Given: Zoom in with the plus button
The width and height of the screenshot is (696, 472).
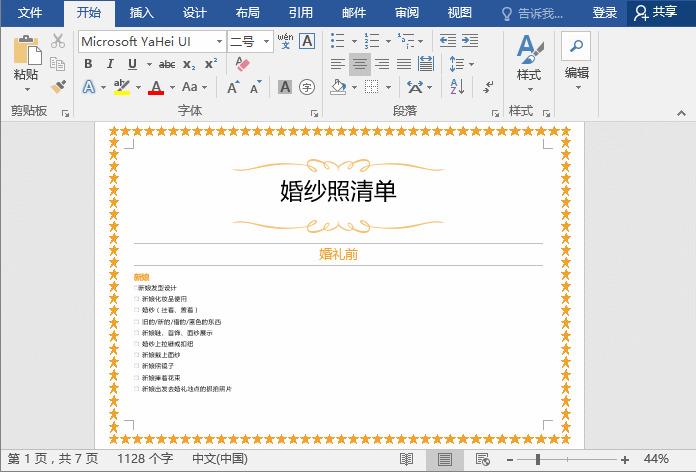Looking at the screenshot, I should point(625,460).
